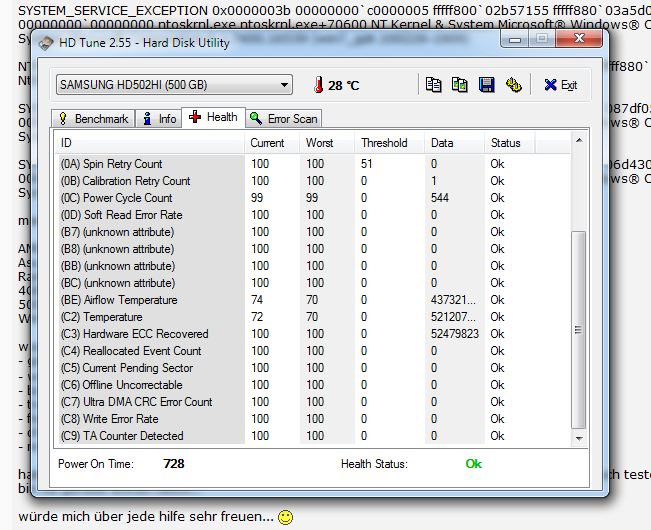Click the Power On Time value 728

click(174, 464)
